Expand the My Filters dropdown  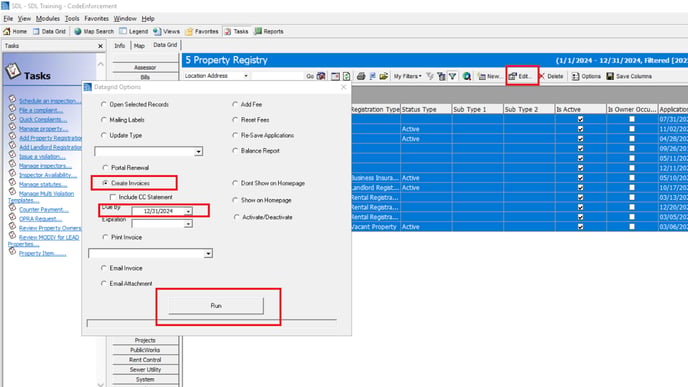407,76
